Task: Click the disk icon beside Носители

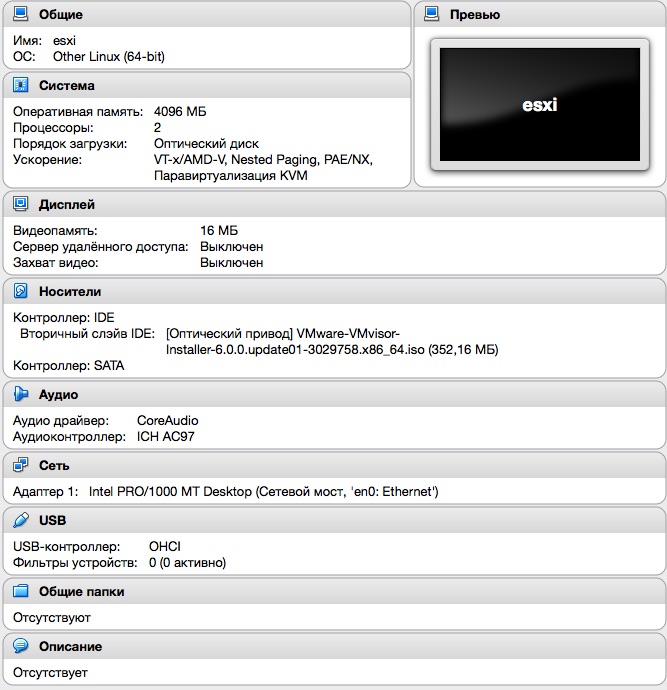Action: (20, 292)
